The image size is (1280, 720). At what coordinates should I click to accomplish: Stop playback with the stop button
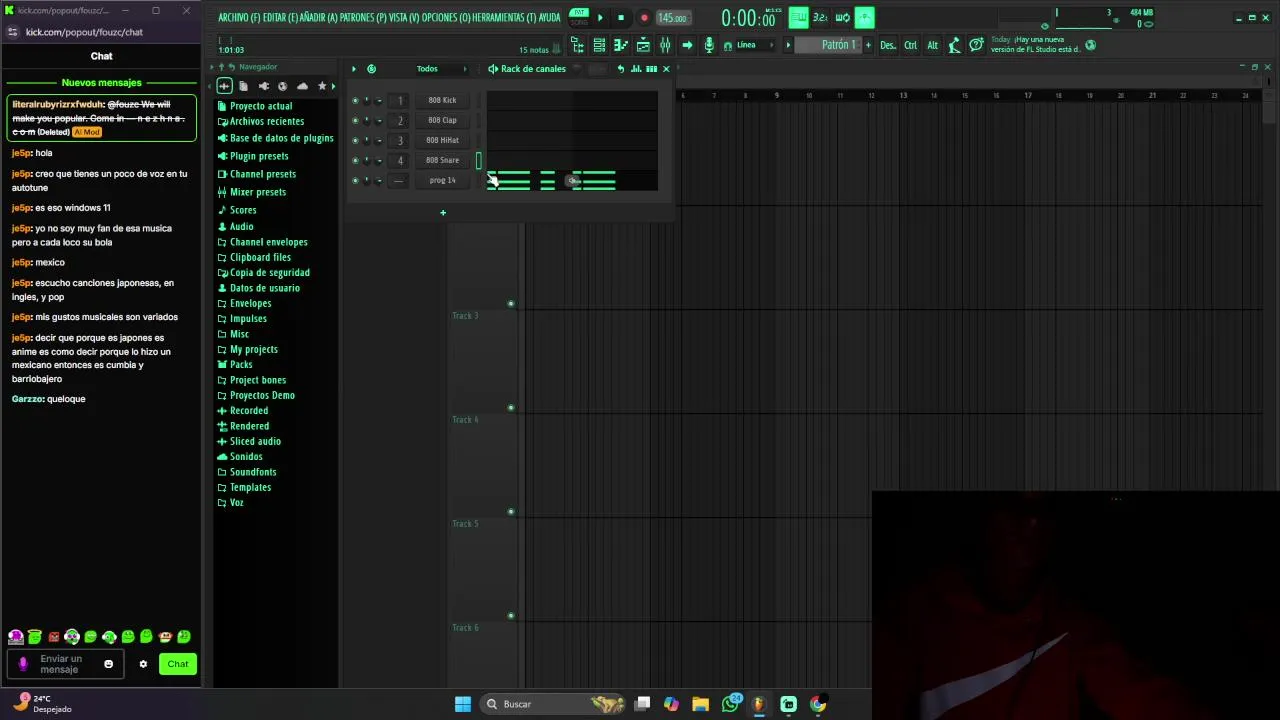[x=621, y=18]
